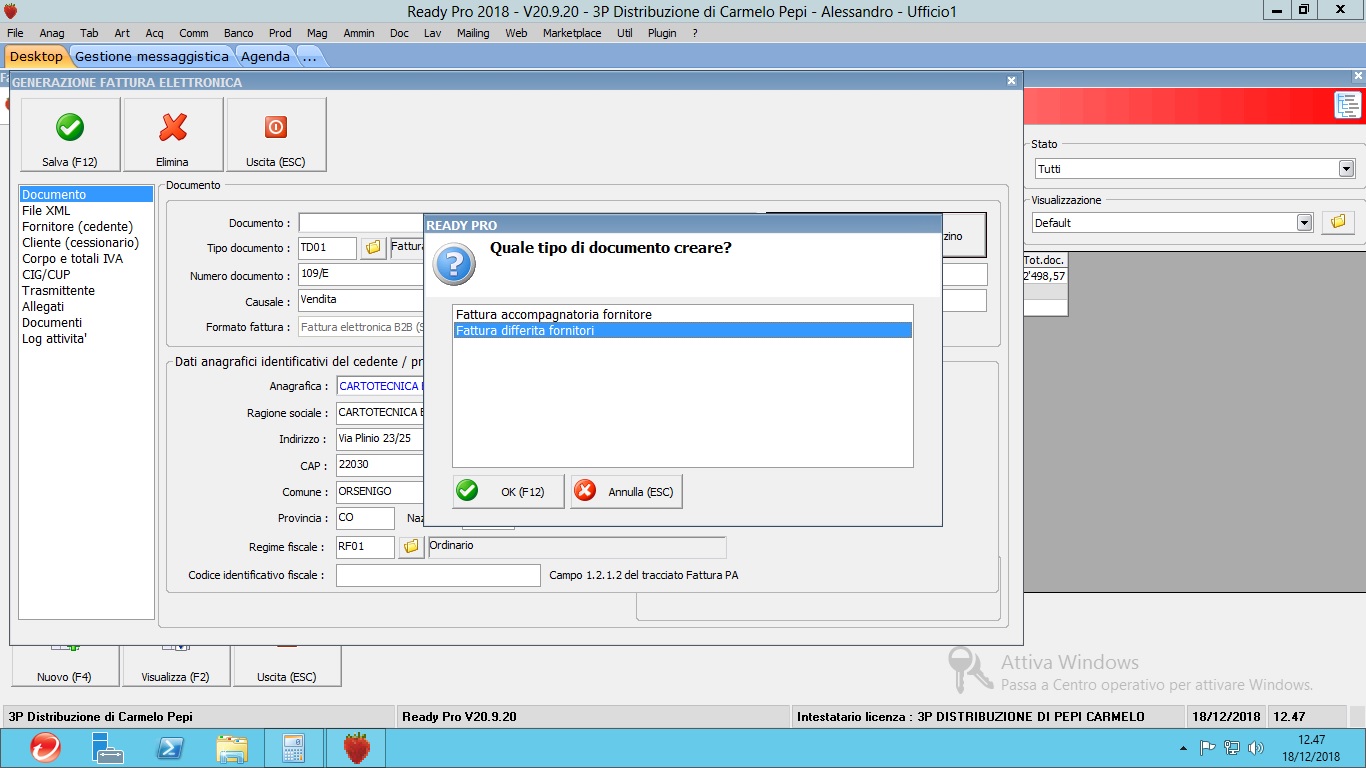Click the volume speaker tray icon
Viewport: 1366px width, 768px height.
[x=1256, y=748]
